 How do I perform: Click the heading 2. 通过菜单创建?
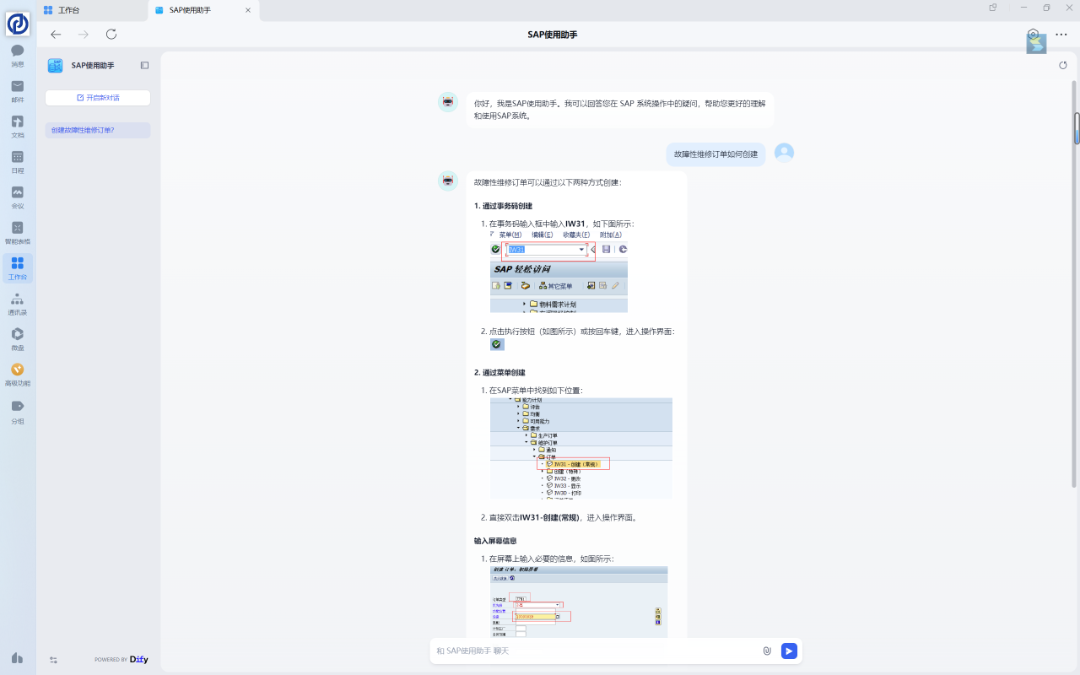click(x=499, y=373)
